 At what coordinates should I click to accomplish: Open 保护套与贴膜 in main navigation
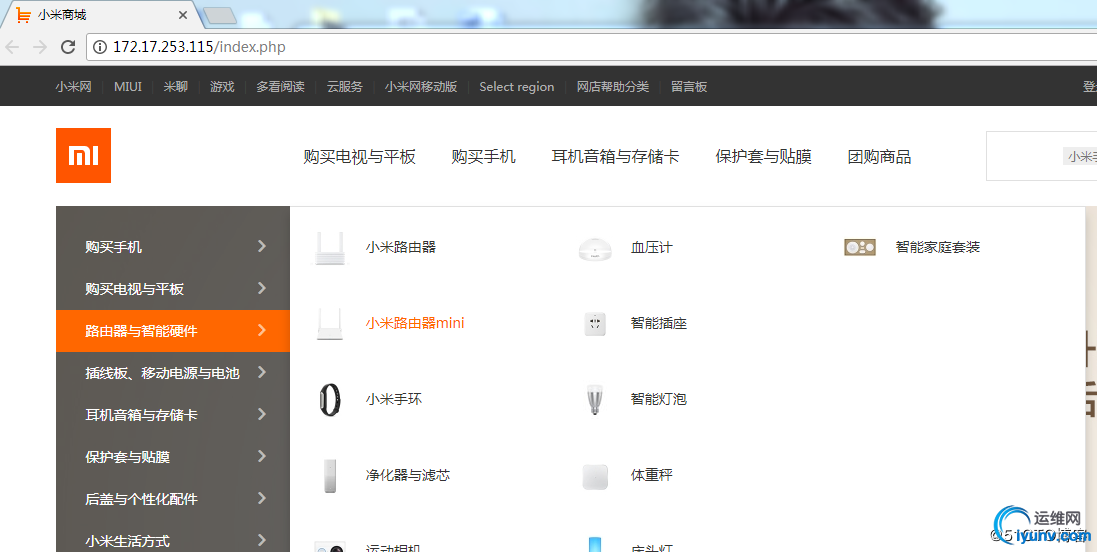pos(763,157)
